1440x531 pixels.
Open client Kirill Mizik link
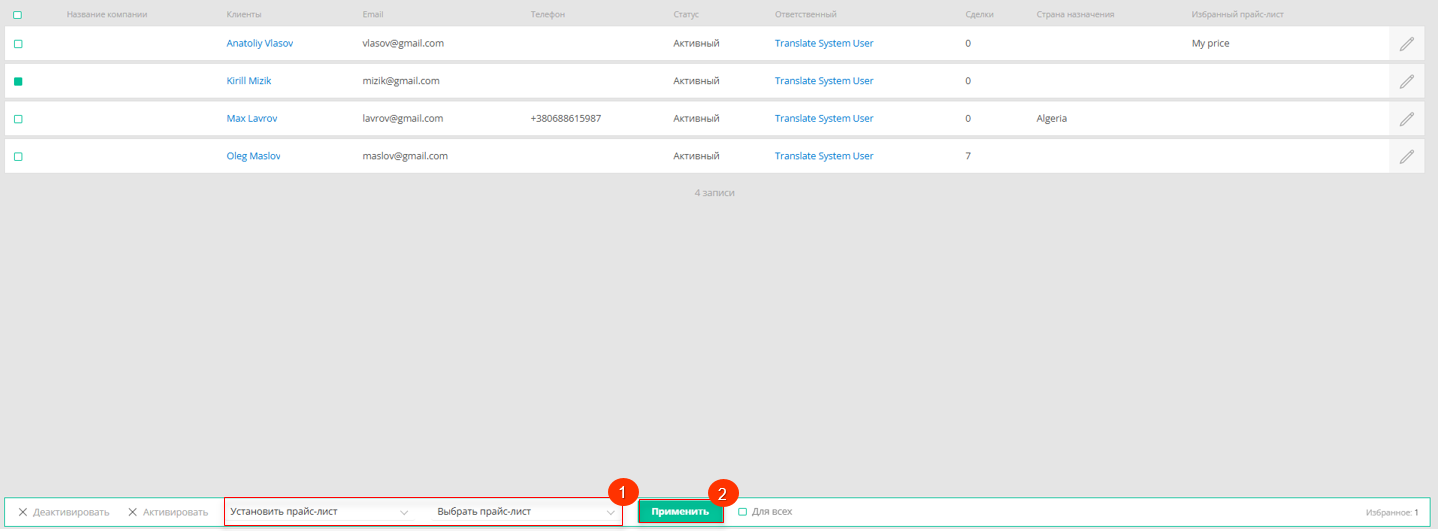tap(249, 81)
